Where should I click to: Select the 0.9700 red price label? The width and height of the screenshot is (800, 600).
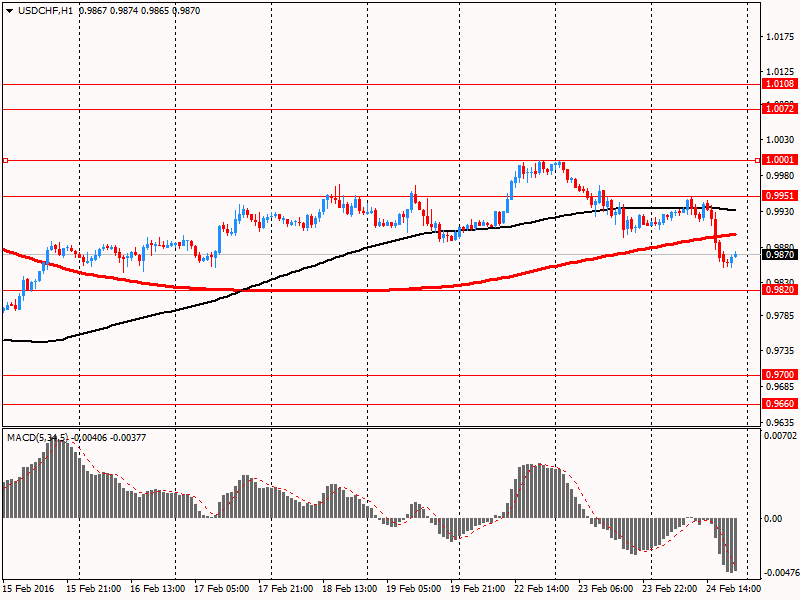click(780, 375)
